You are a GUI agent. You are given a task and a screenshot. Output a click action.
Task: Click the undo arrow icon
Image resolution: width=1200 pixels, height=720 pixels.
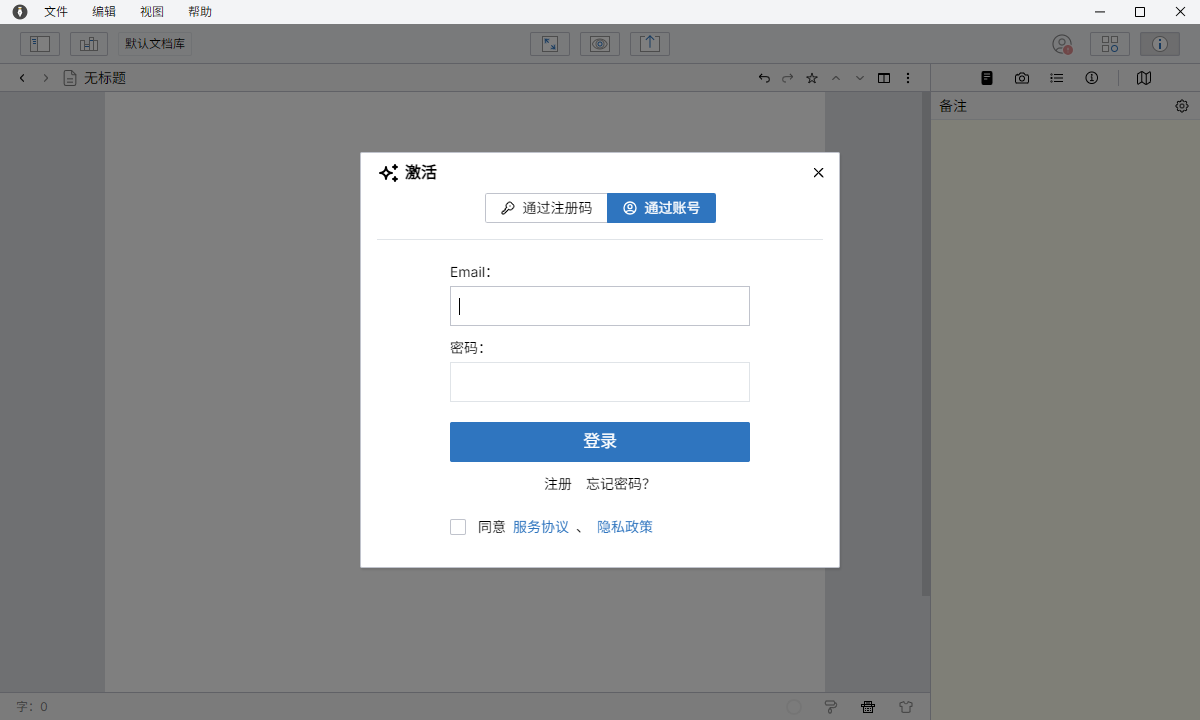(764, 78)
